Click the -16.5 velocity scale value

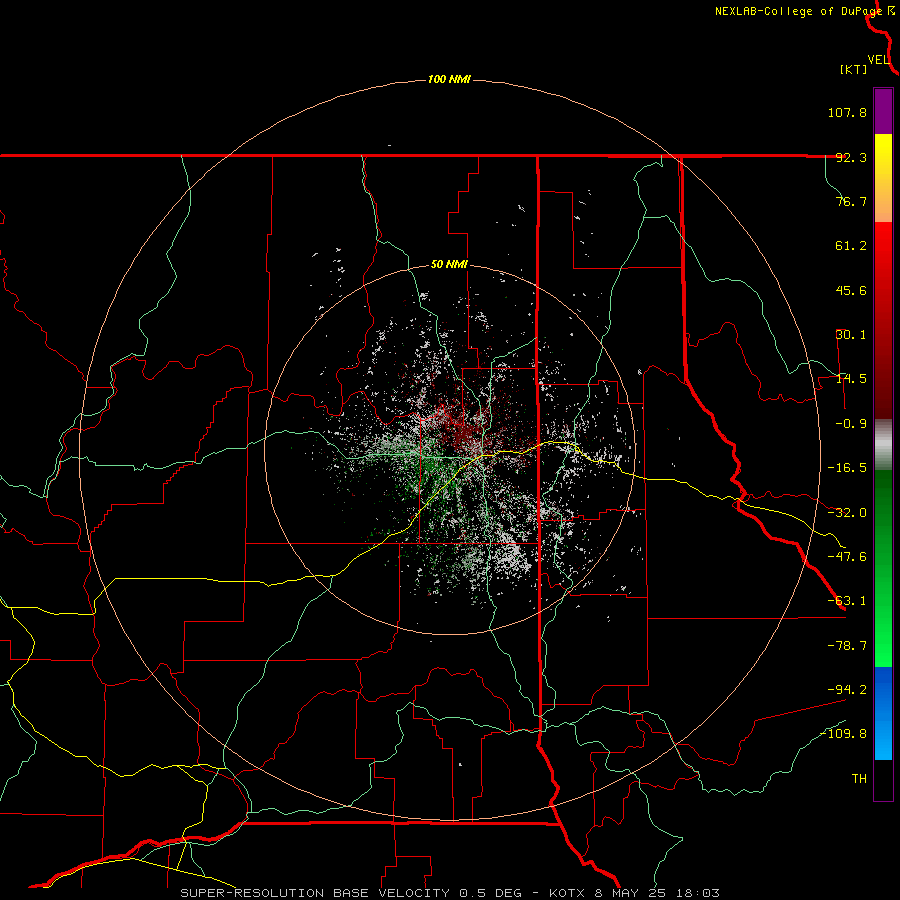click(x=847, y=468)
